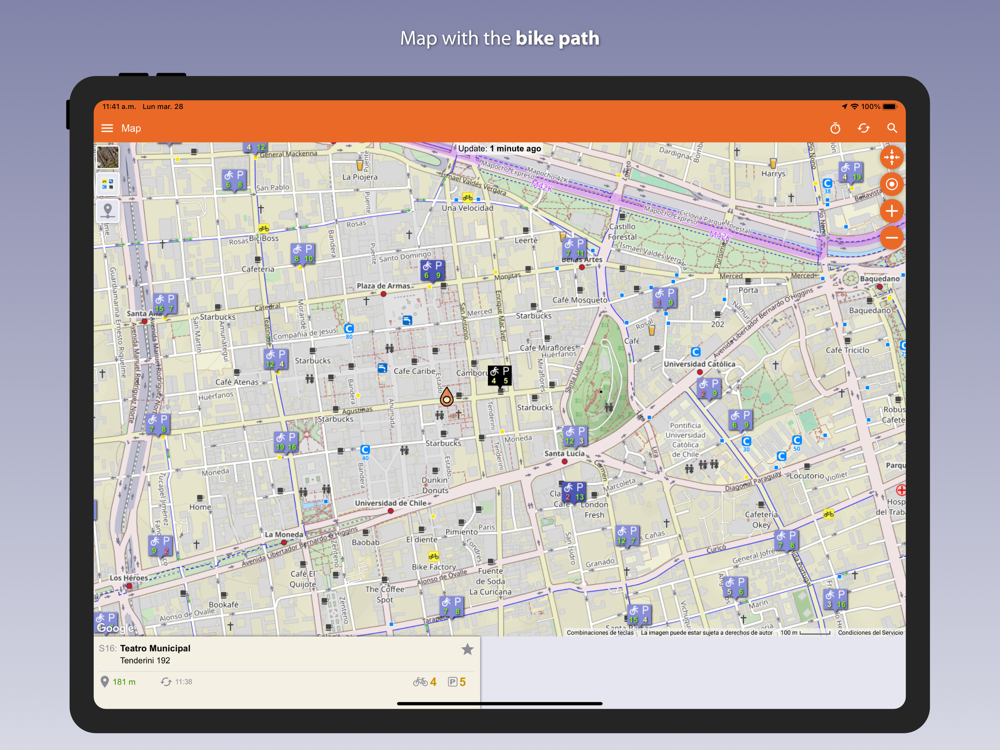Select the bike station marker showing 12 / 7 near Cañas
The image size is (1000, 750).
626,536
